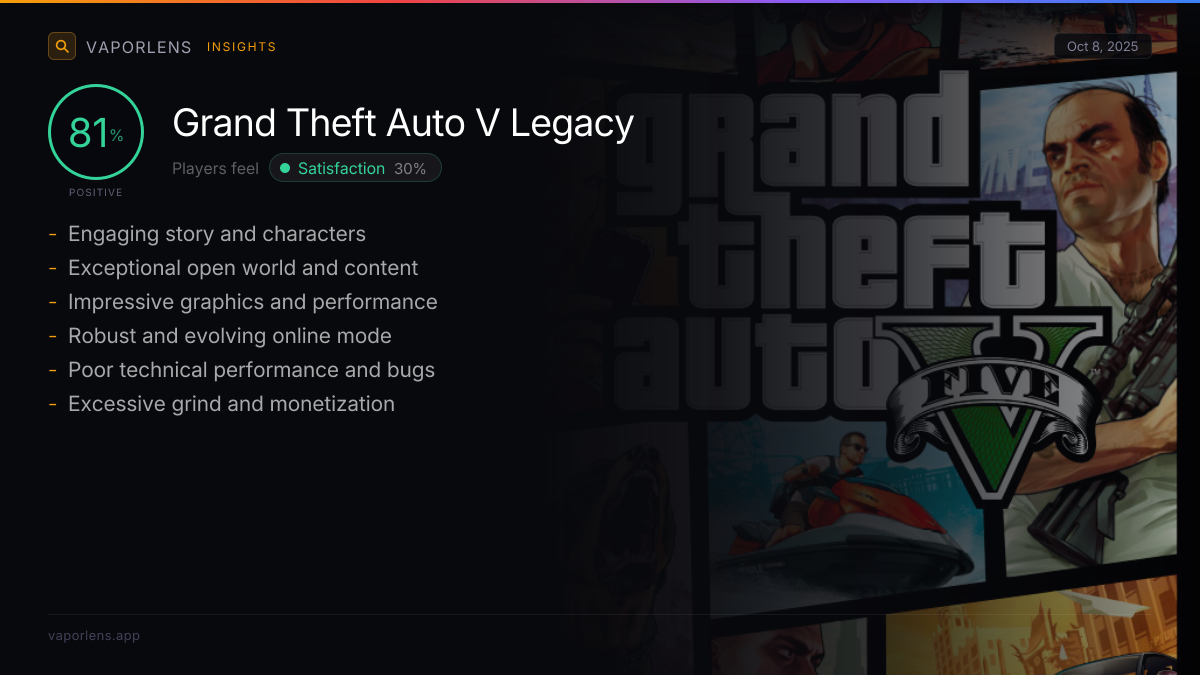Select "Exceptional open world and content" point
1200x675 pixels.
243,268
